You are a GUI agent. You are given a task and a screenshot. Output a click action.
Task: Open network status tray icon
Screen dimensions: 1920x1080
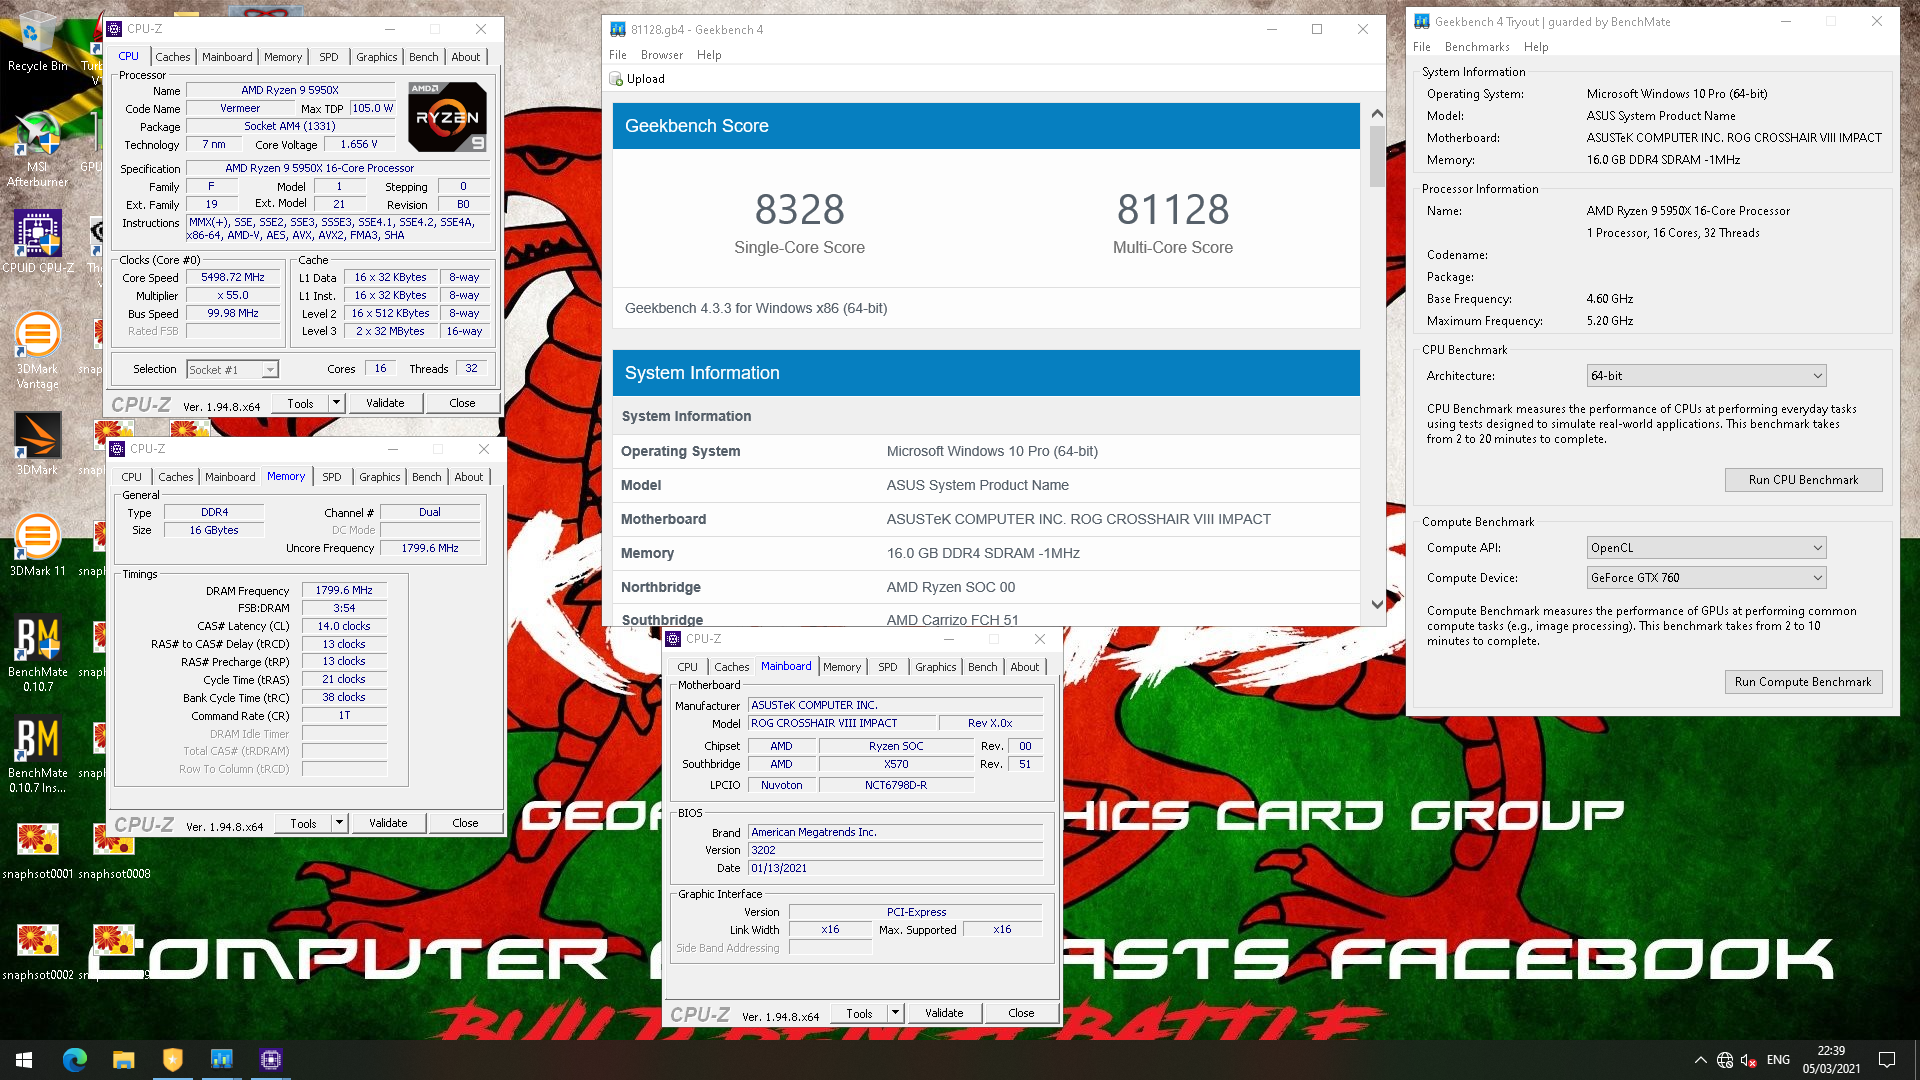pyautogui.click(x=1725, y=1060)
